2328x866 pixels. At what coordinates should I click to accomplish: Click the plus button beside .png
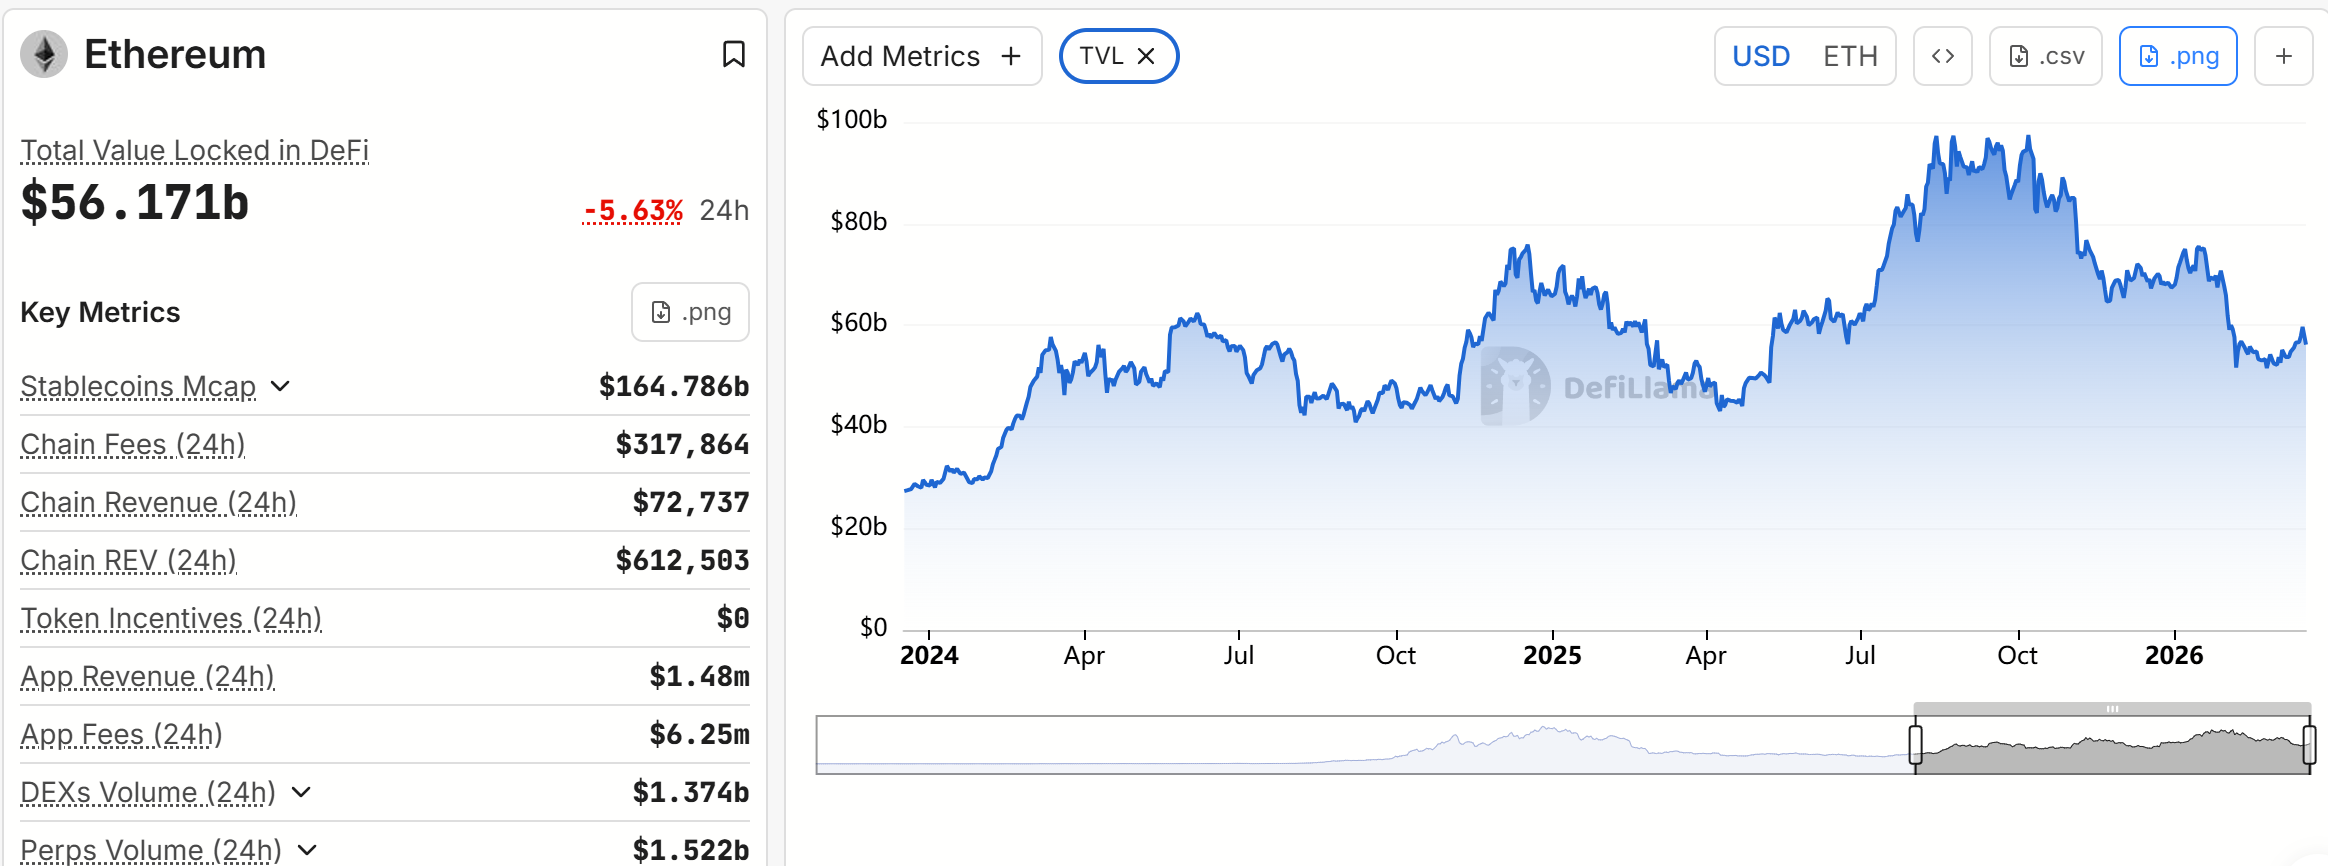click(2283, 56)
